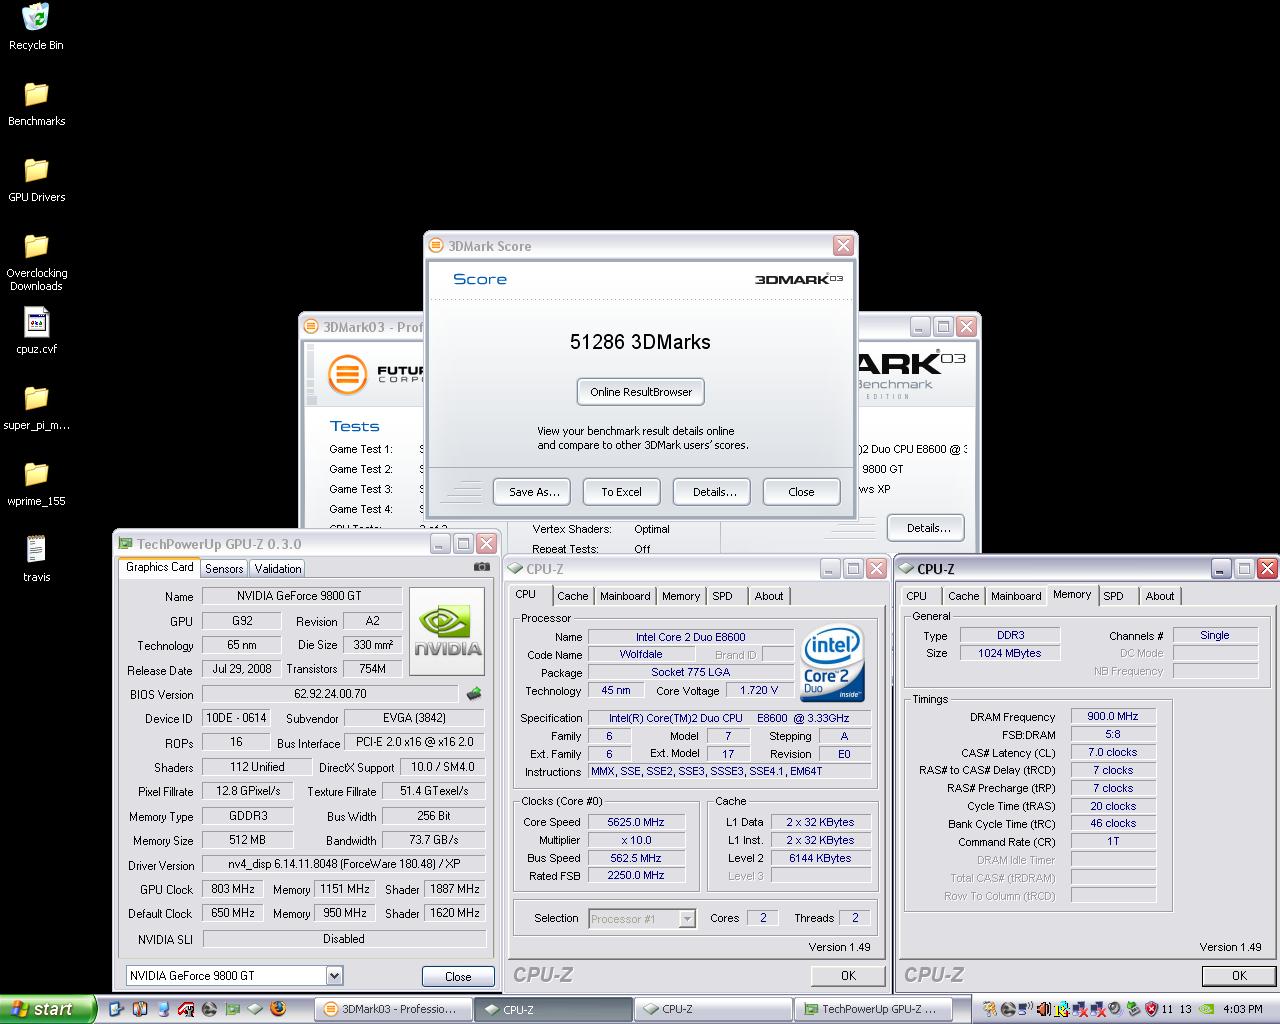Click OK in CPU-Z processor window
Image resolution: width=1280 pixels, height=1024 pixels.
(x=848, y=976)
